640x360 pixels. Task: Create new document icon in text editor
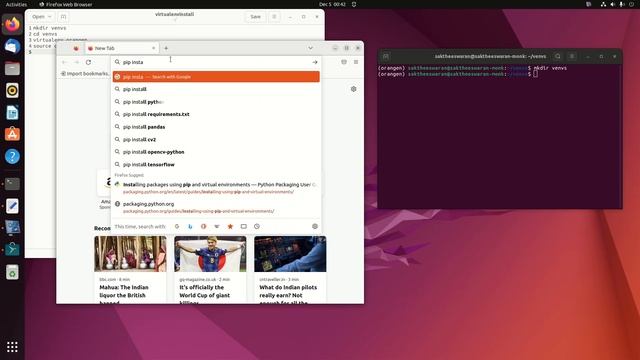pos(63,17)
